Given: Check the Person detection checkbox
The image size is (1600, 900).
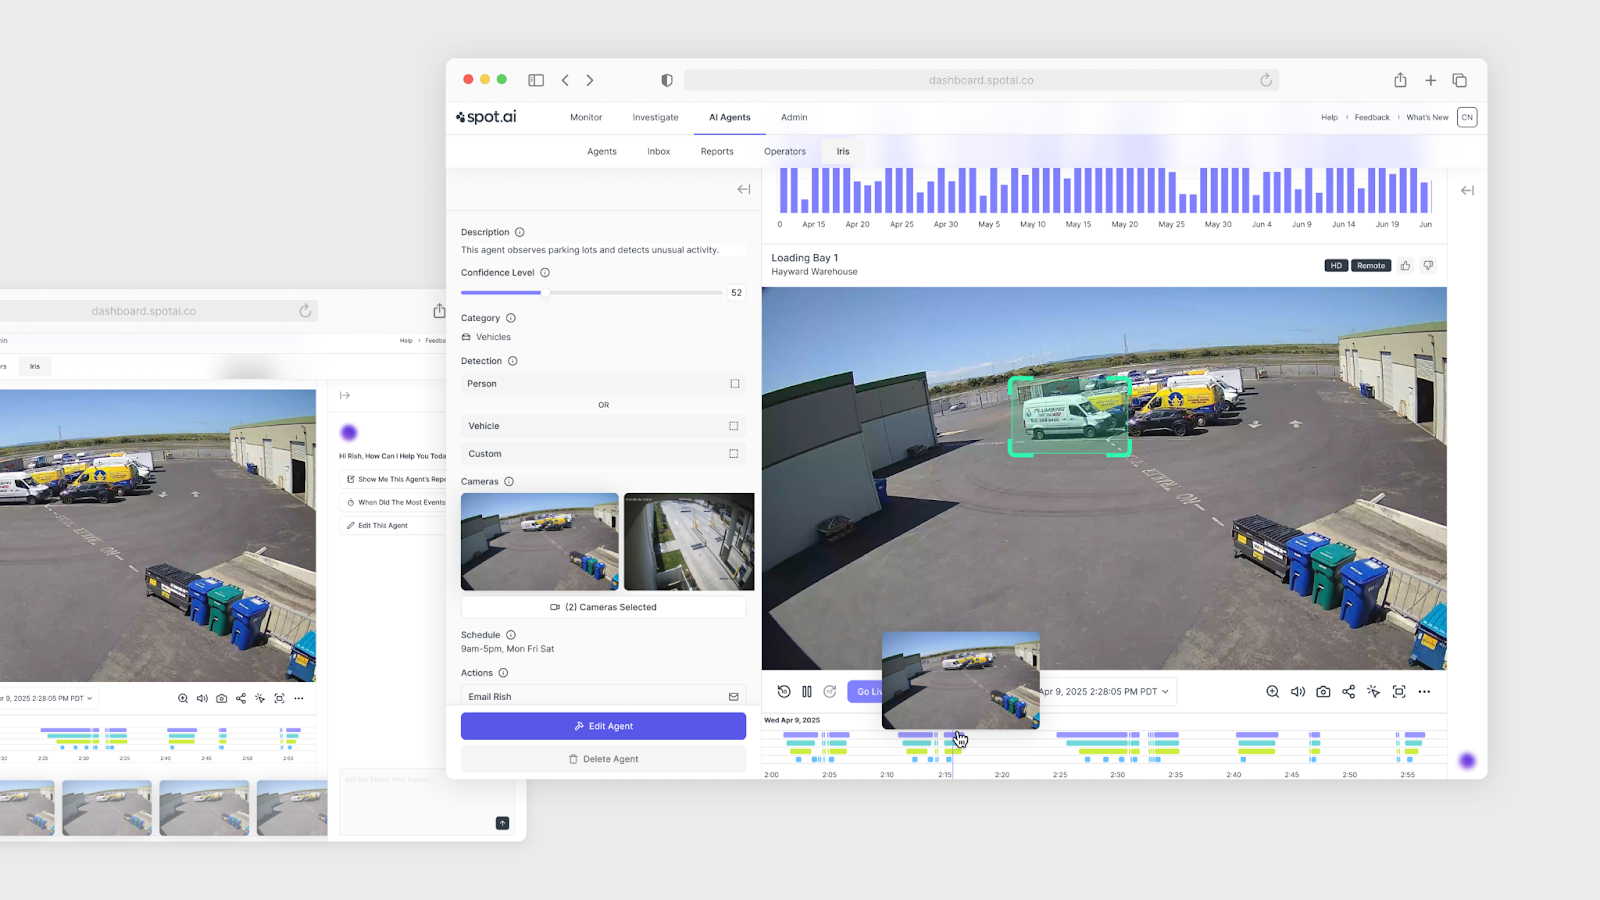Looking at the screenshot, I should pos(734,384).
